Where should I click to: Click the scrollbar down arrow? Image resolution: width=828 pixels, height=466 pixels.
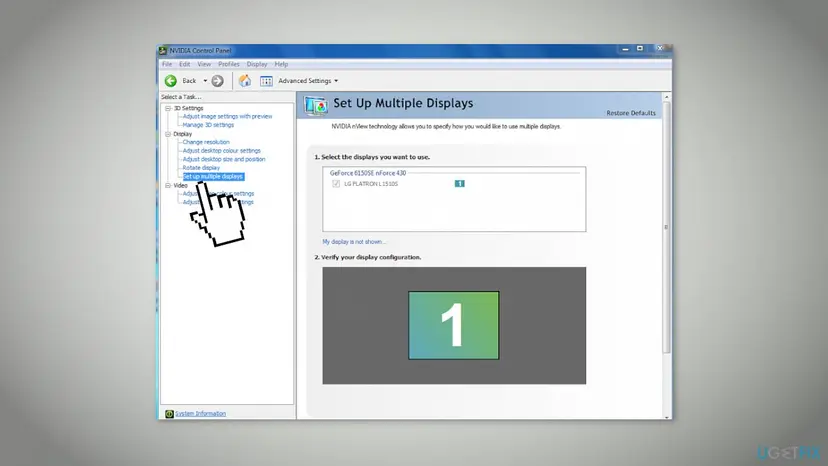point(666,417)
